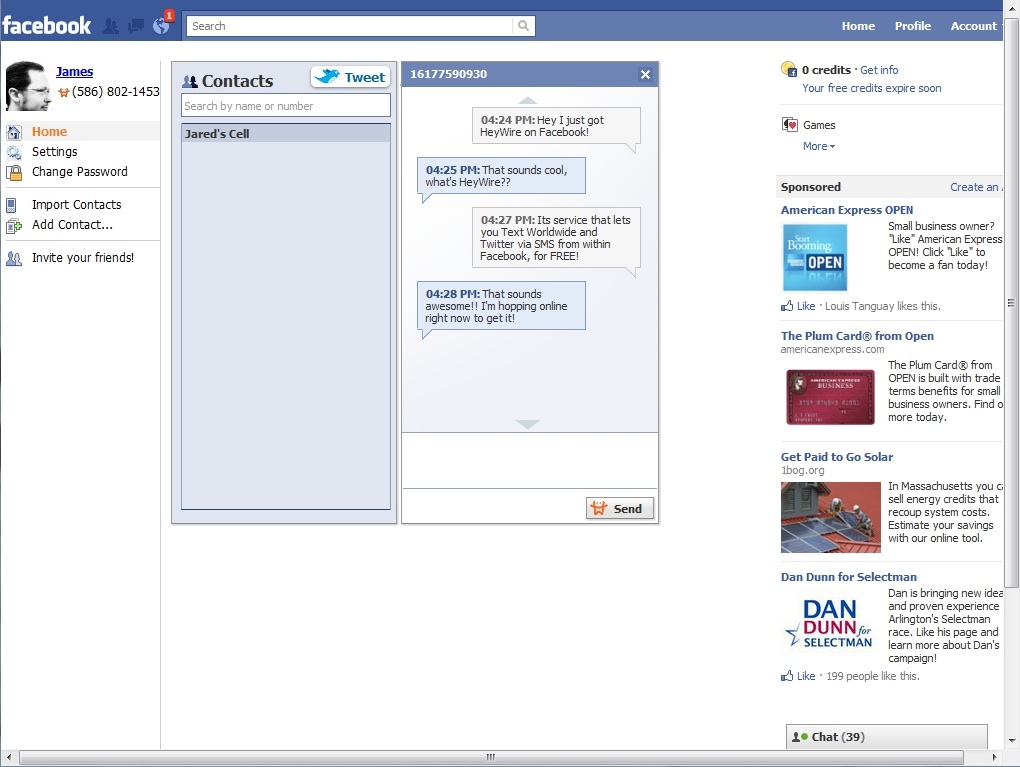Click the search magnifier icon

click(523, 26)
